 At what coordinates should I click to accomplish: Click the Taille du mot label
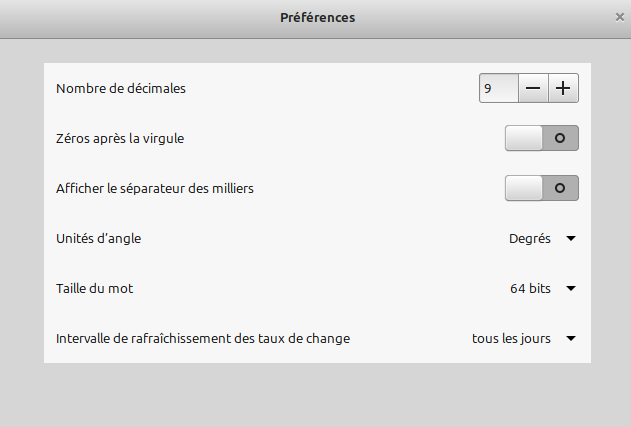click(95, 289)
